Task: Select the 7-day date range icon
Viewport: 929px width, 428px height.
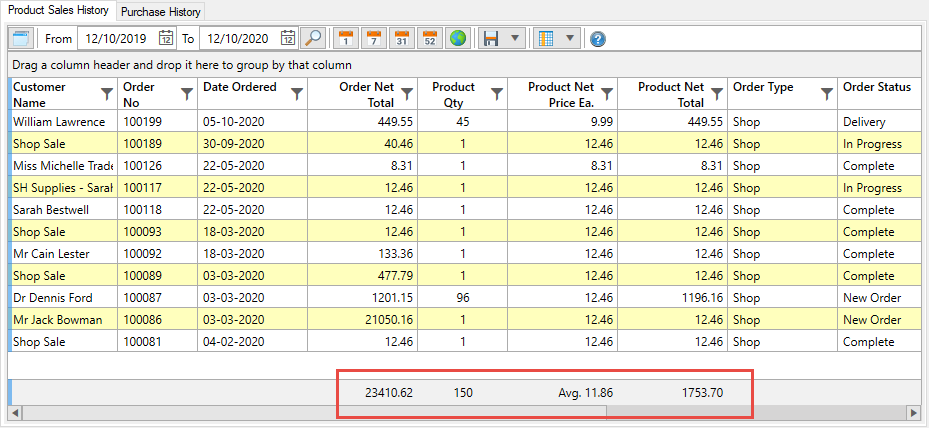Action: 373,39
